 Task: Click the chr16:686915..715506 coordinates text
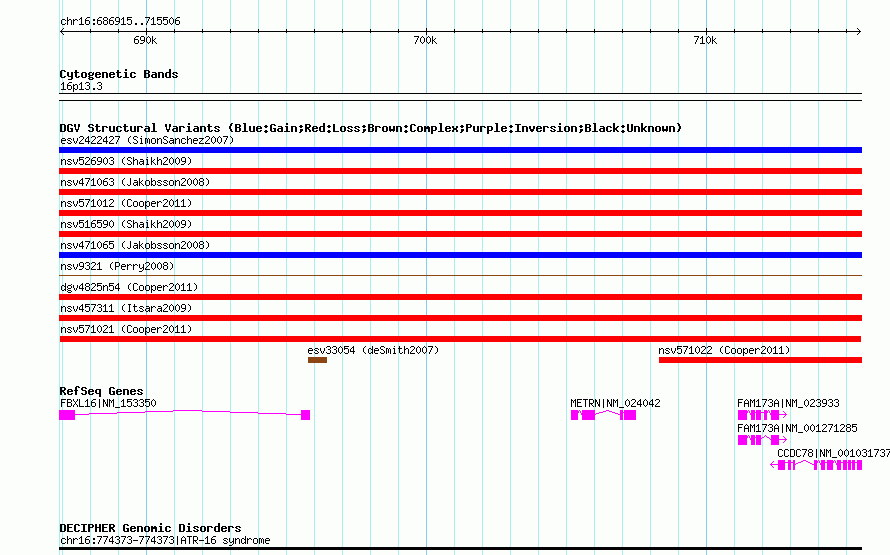(x=120, y=21)
